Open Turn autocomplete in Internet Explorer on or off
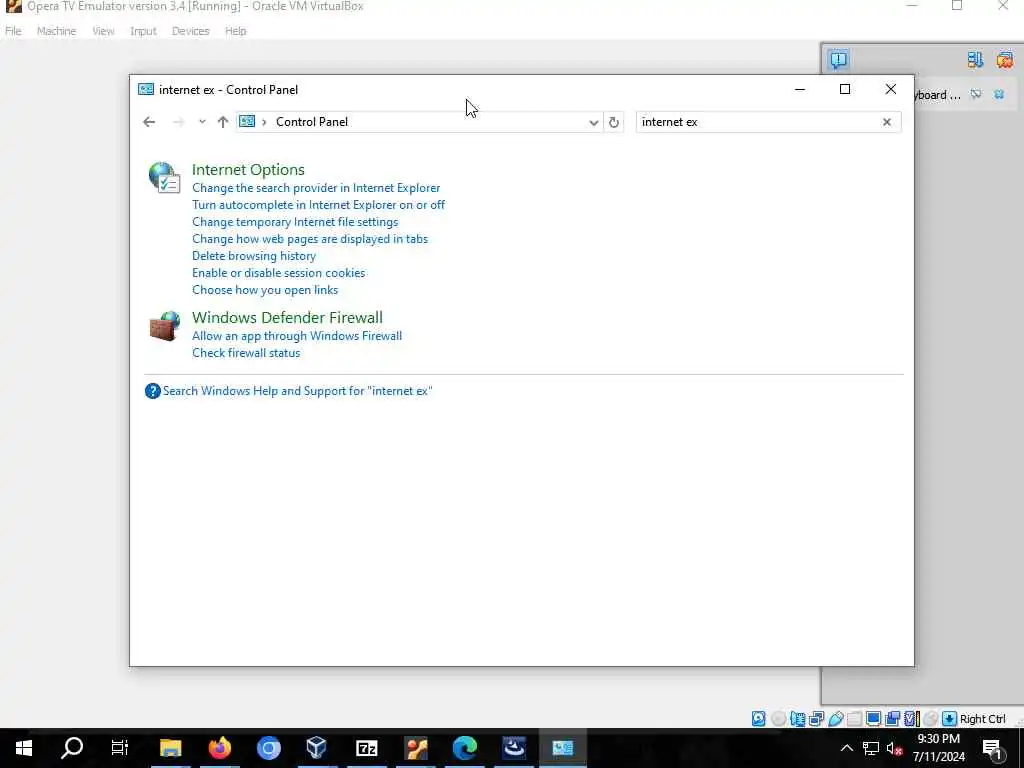The height and width of the screenshot is (768, 1024). [x=318, y=205]
